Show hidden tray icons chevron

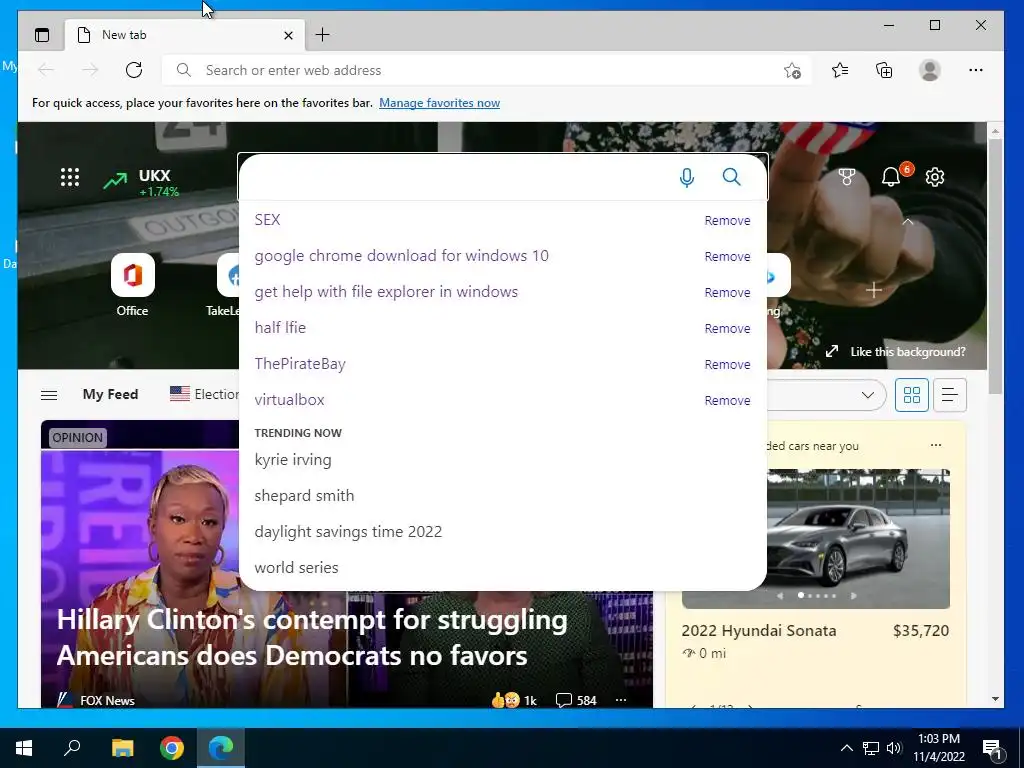click(x=846, y=748)
